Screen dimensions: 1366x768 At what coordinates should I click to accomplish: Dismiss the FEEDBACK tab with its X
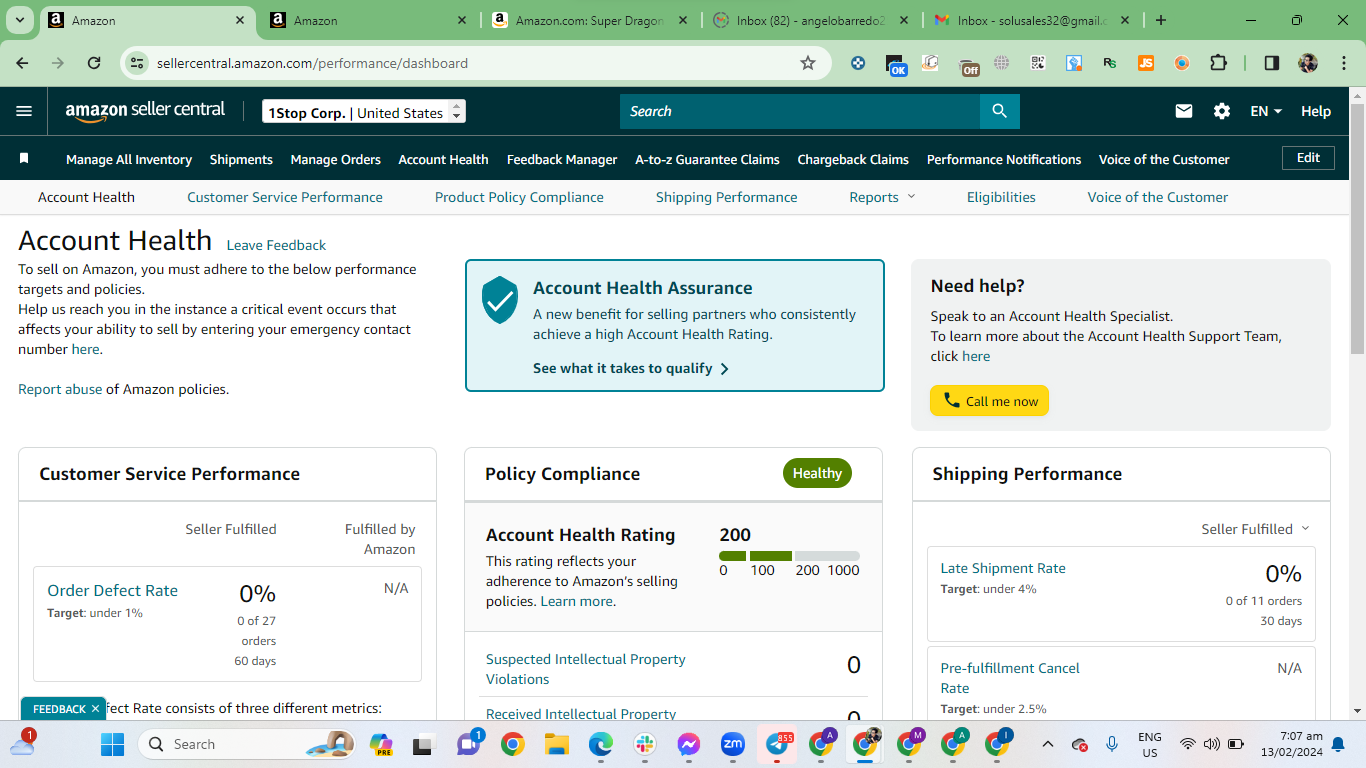click(95, 709)
